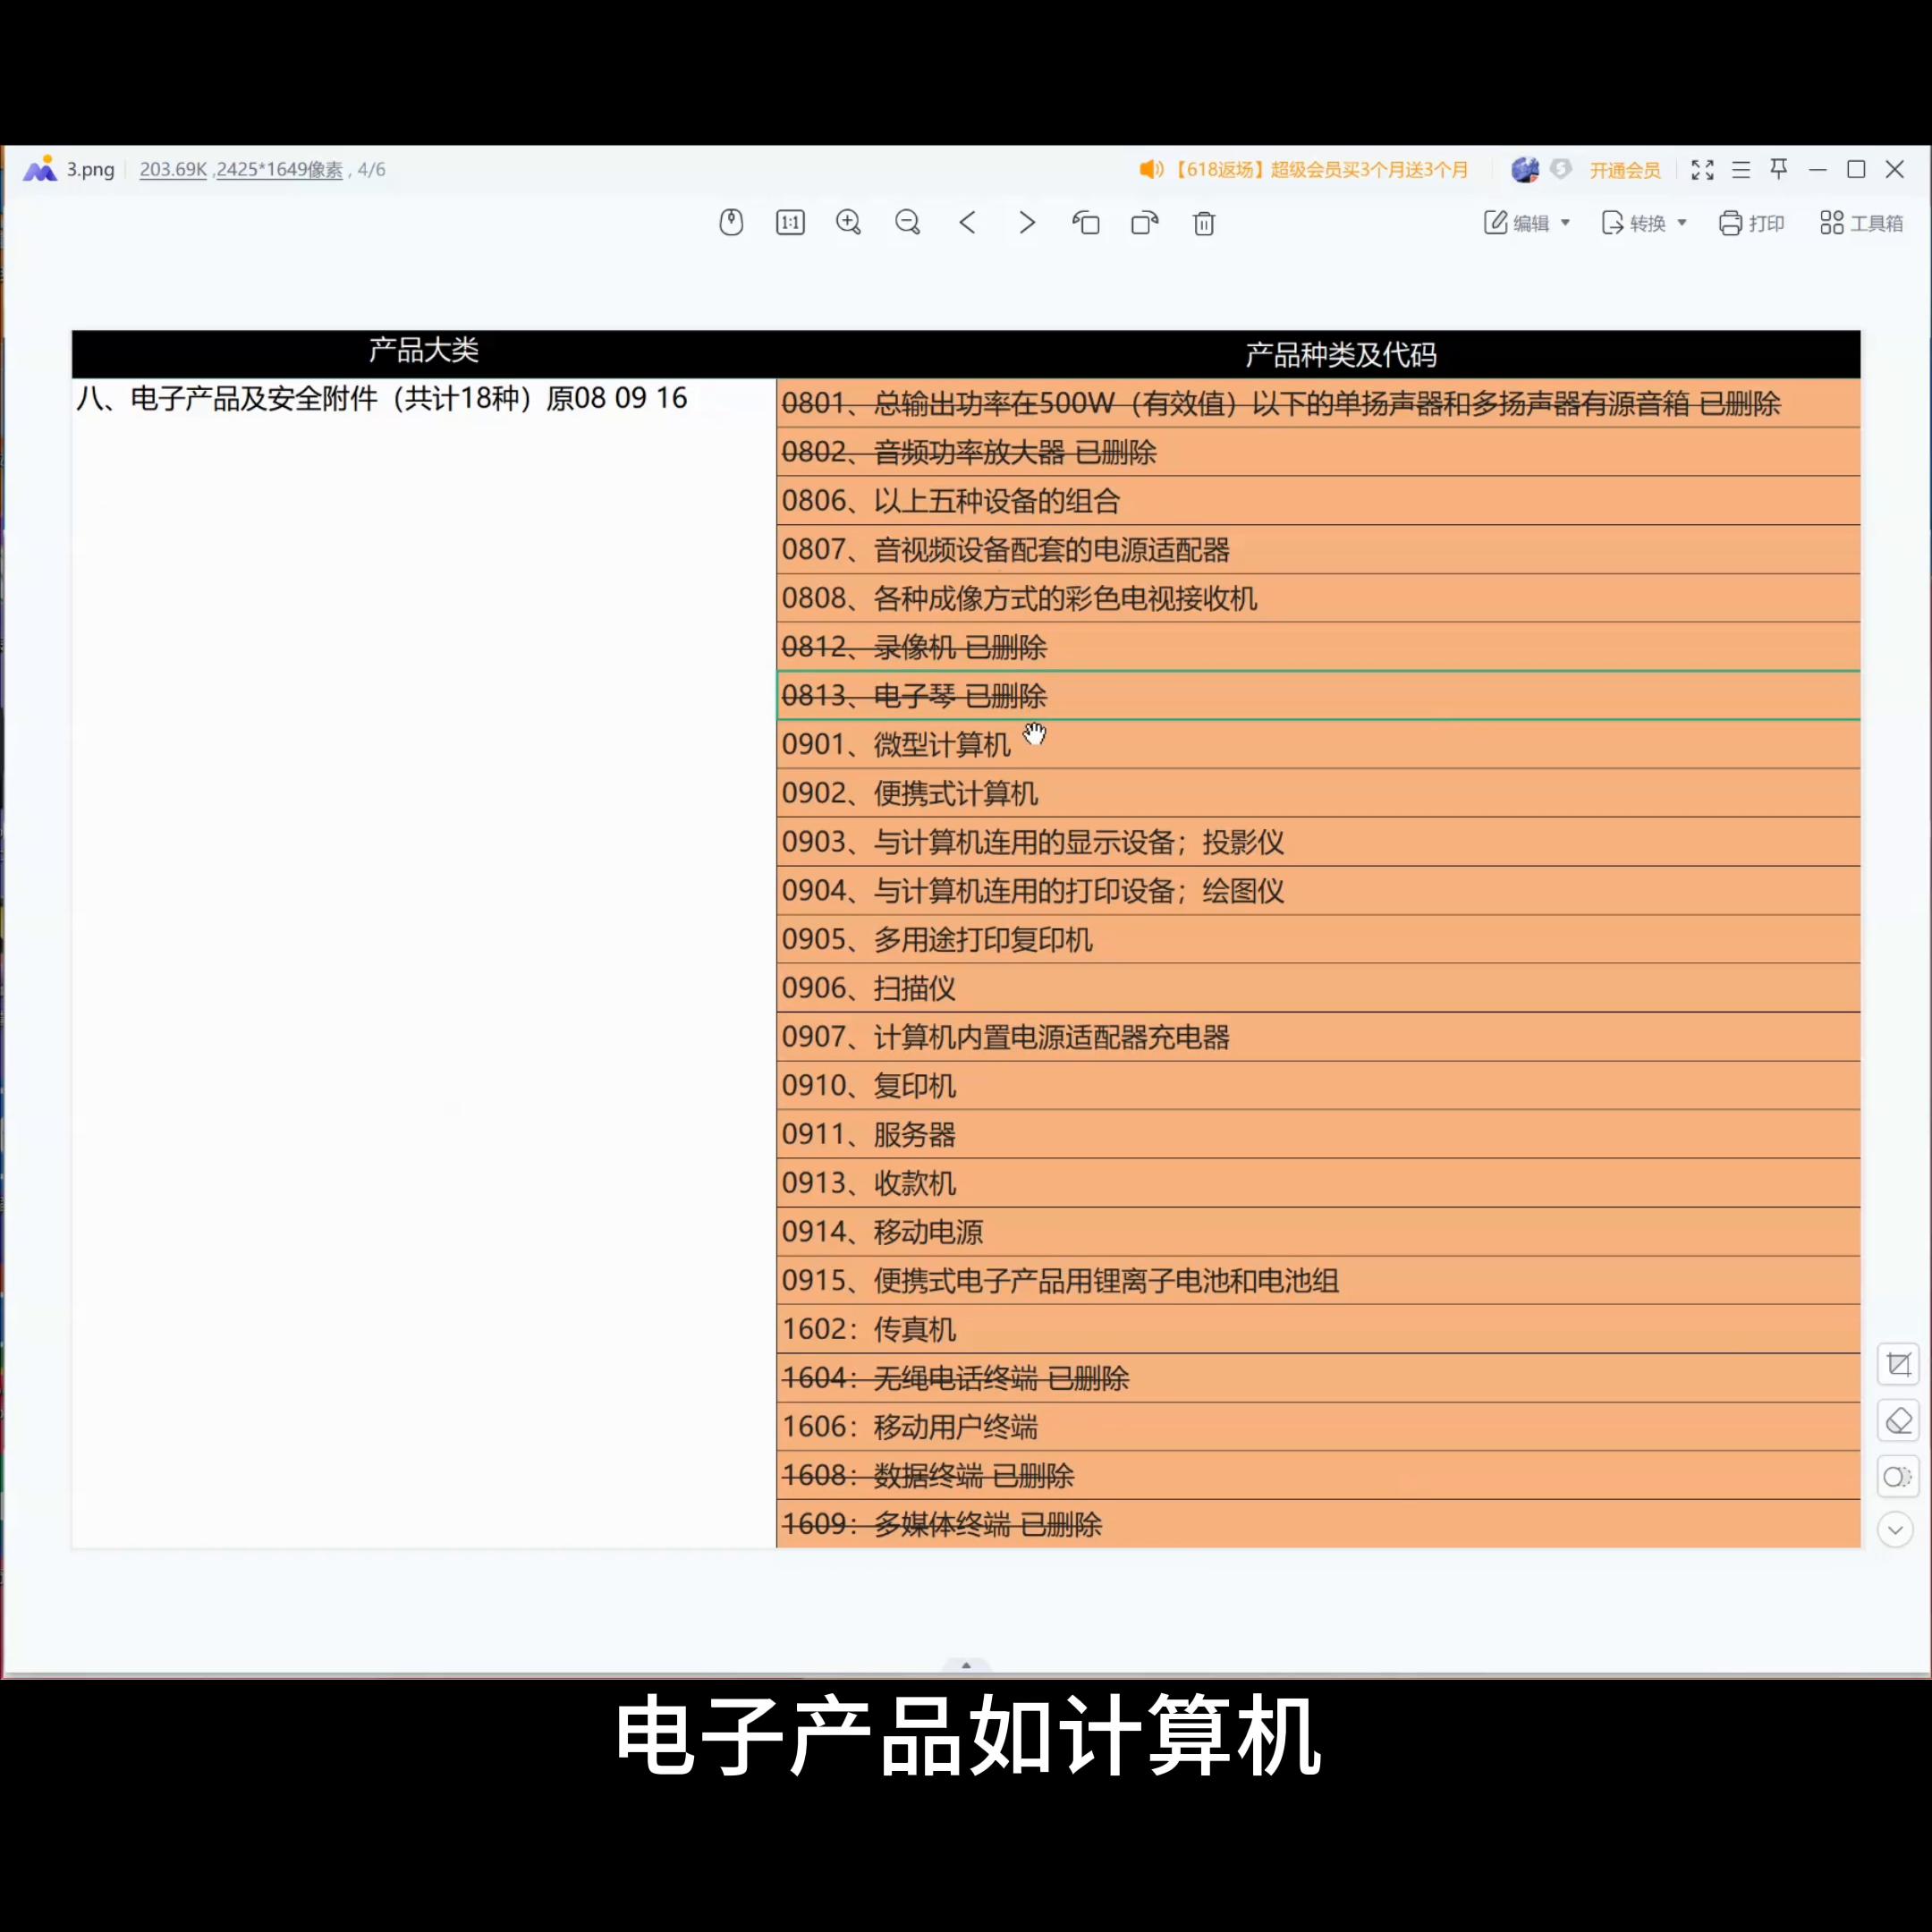This screenshot has width=1932, height=1932.
Task: Delete the current image with trash icon
Action: coord(1203,222)
